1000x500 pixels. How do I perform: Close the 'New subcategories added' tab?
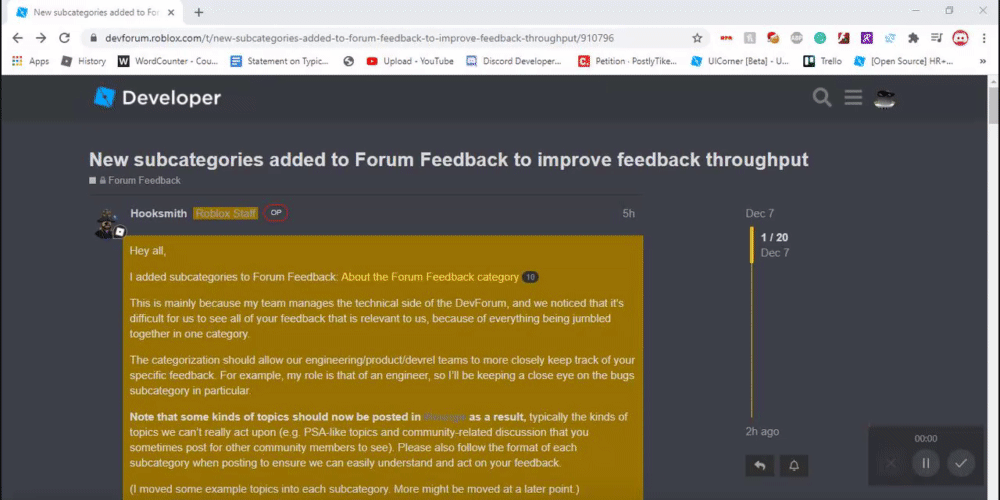tap(173, 12)
